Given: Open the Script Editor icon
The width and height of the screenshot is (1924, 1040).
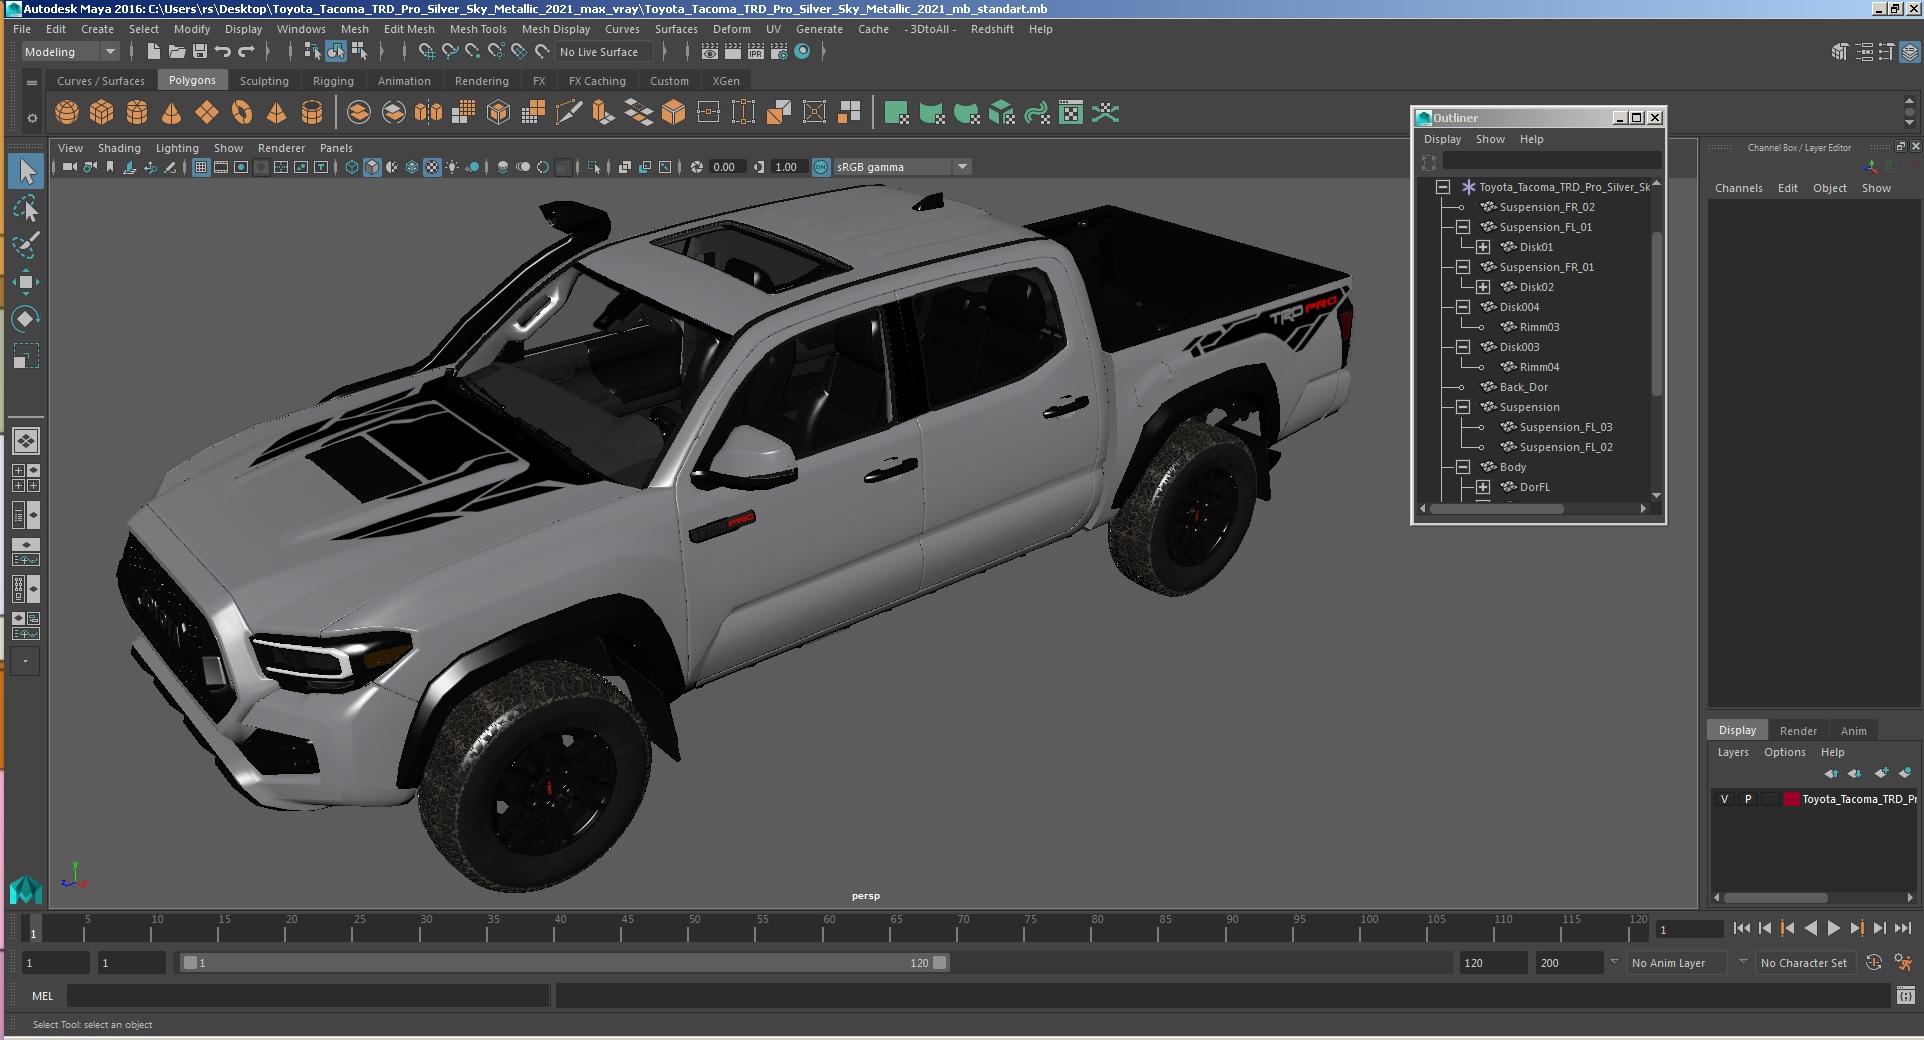Looking at the screenshot, I should [x=1905, y=995].
